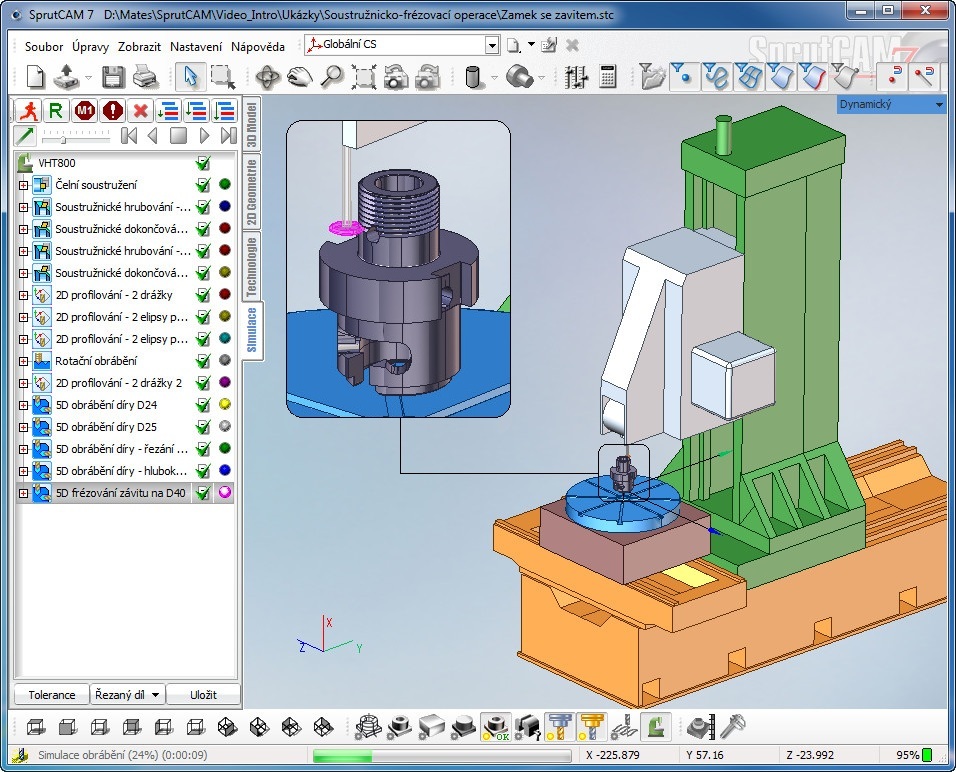Click the Tolerance button

(51, 695)
